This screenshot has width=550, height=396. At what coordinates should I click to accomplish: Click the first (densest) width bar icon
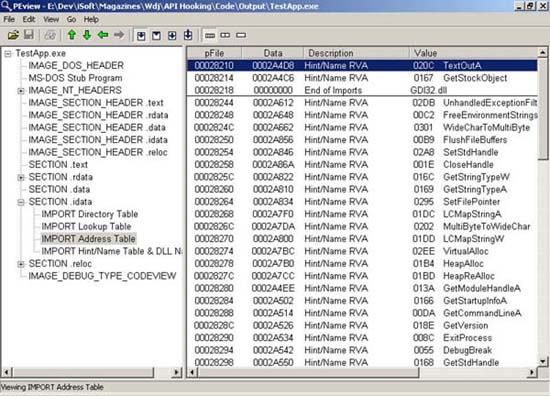click(210, 35)
